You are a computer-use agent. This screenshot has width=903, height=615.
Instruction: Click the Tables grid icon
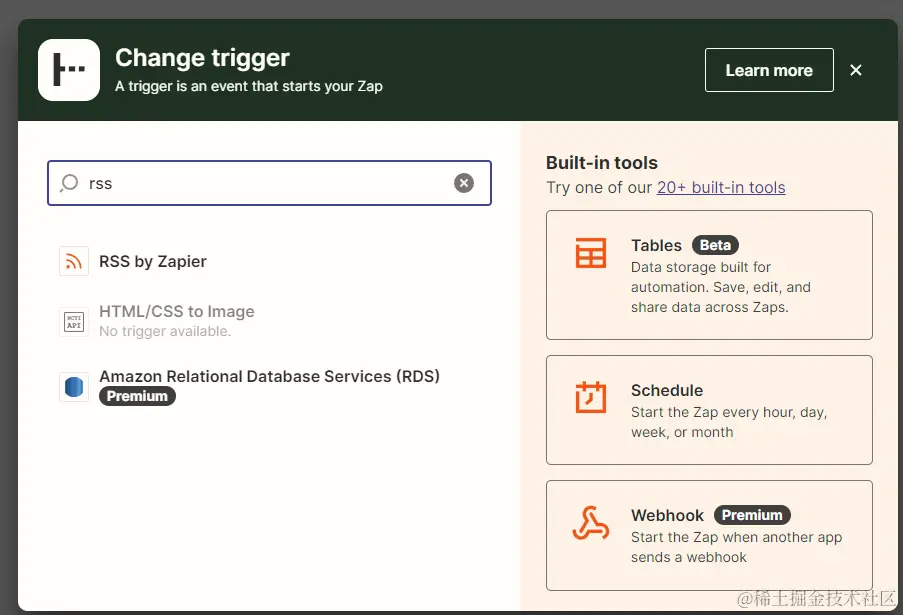coord(591,253)
